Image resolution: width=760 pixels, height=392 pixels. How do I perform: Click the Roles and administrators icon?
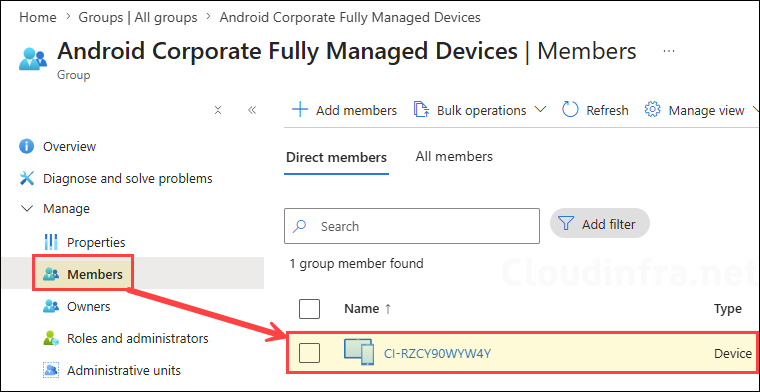(x=51, y=338)
